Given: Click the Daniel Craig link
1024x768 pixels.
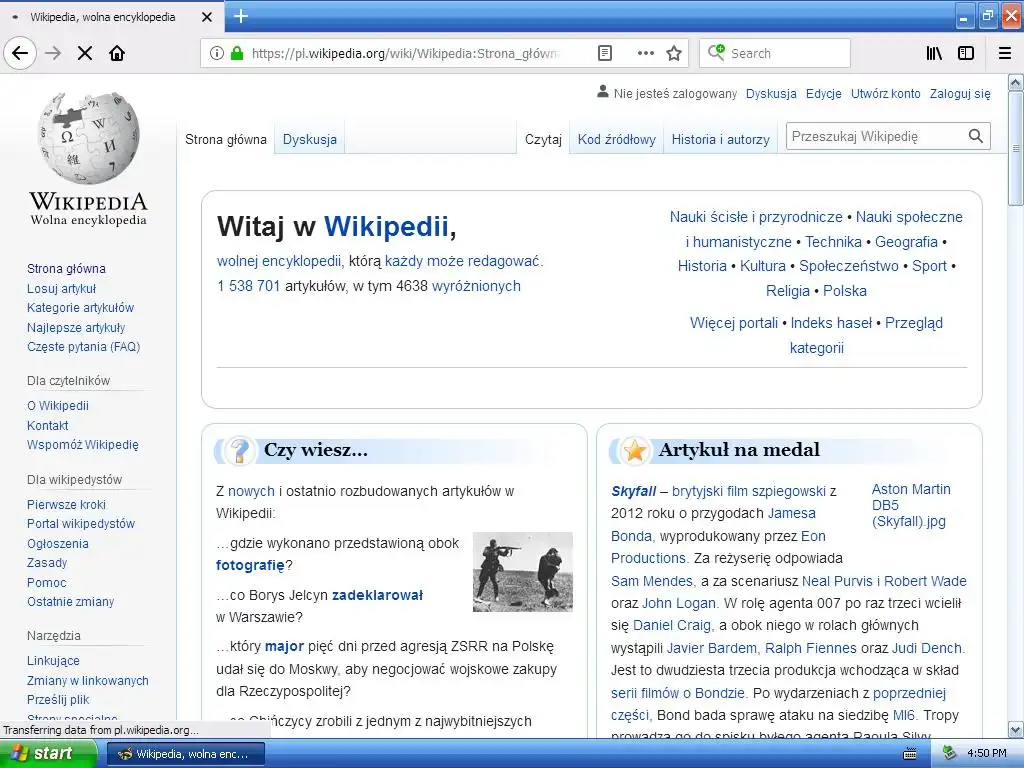Looking at the screenshot, I should pyautogui.click(x=673, y=625).
